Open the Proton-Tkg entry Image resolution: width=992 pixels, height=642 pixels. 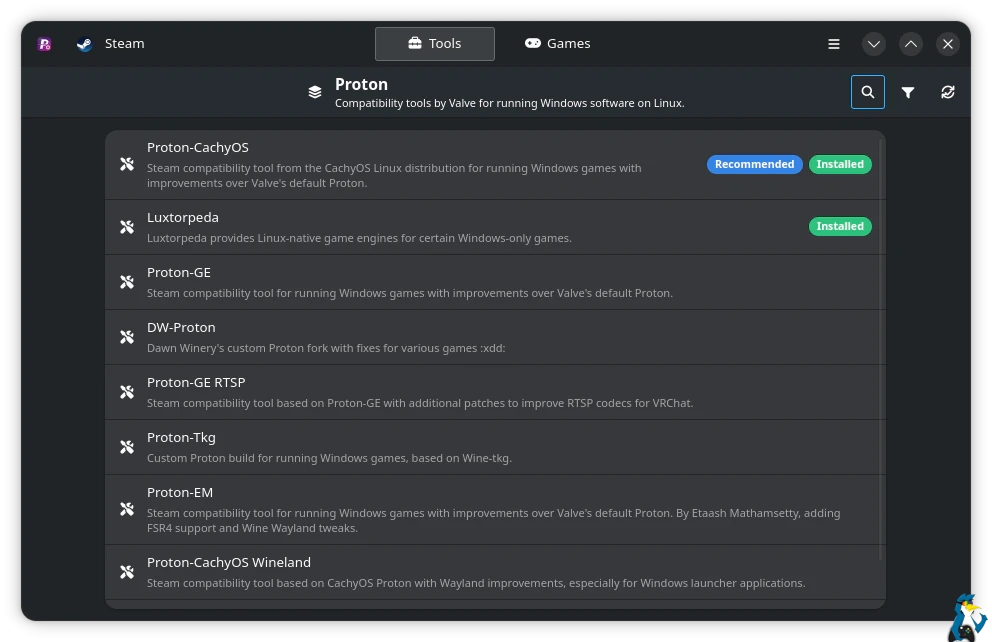click(x=495, y=447)
